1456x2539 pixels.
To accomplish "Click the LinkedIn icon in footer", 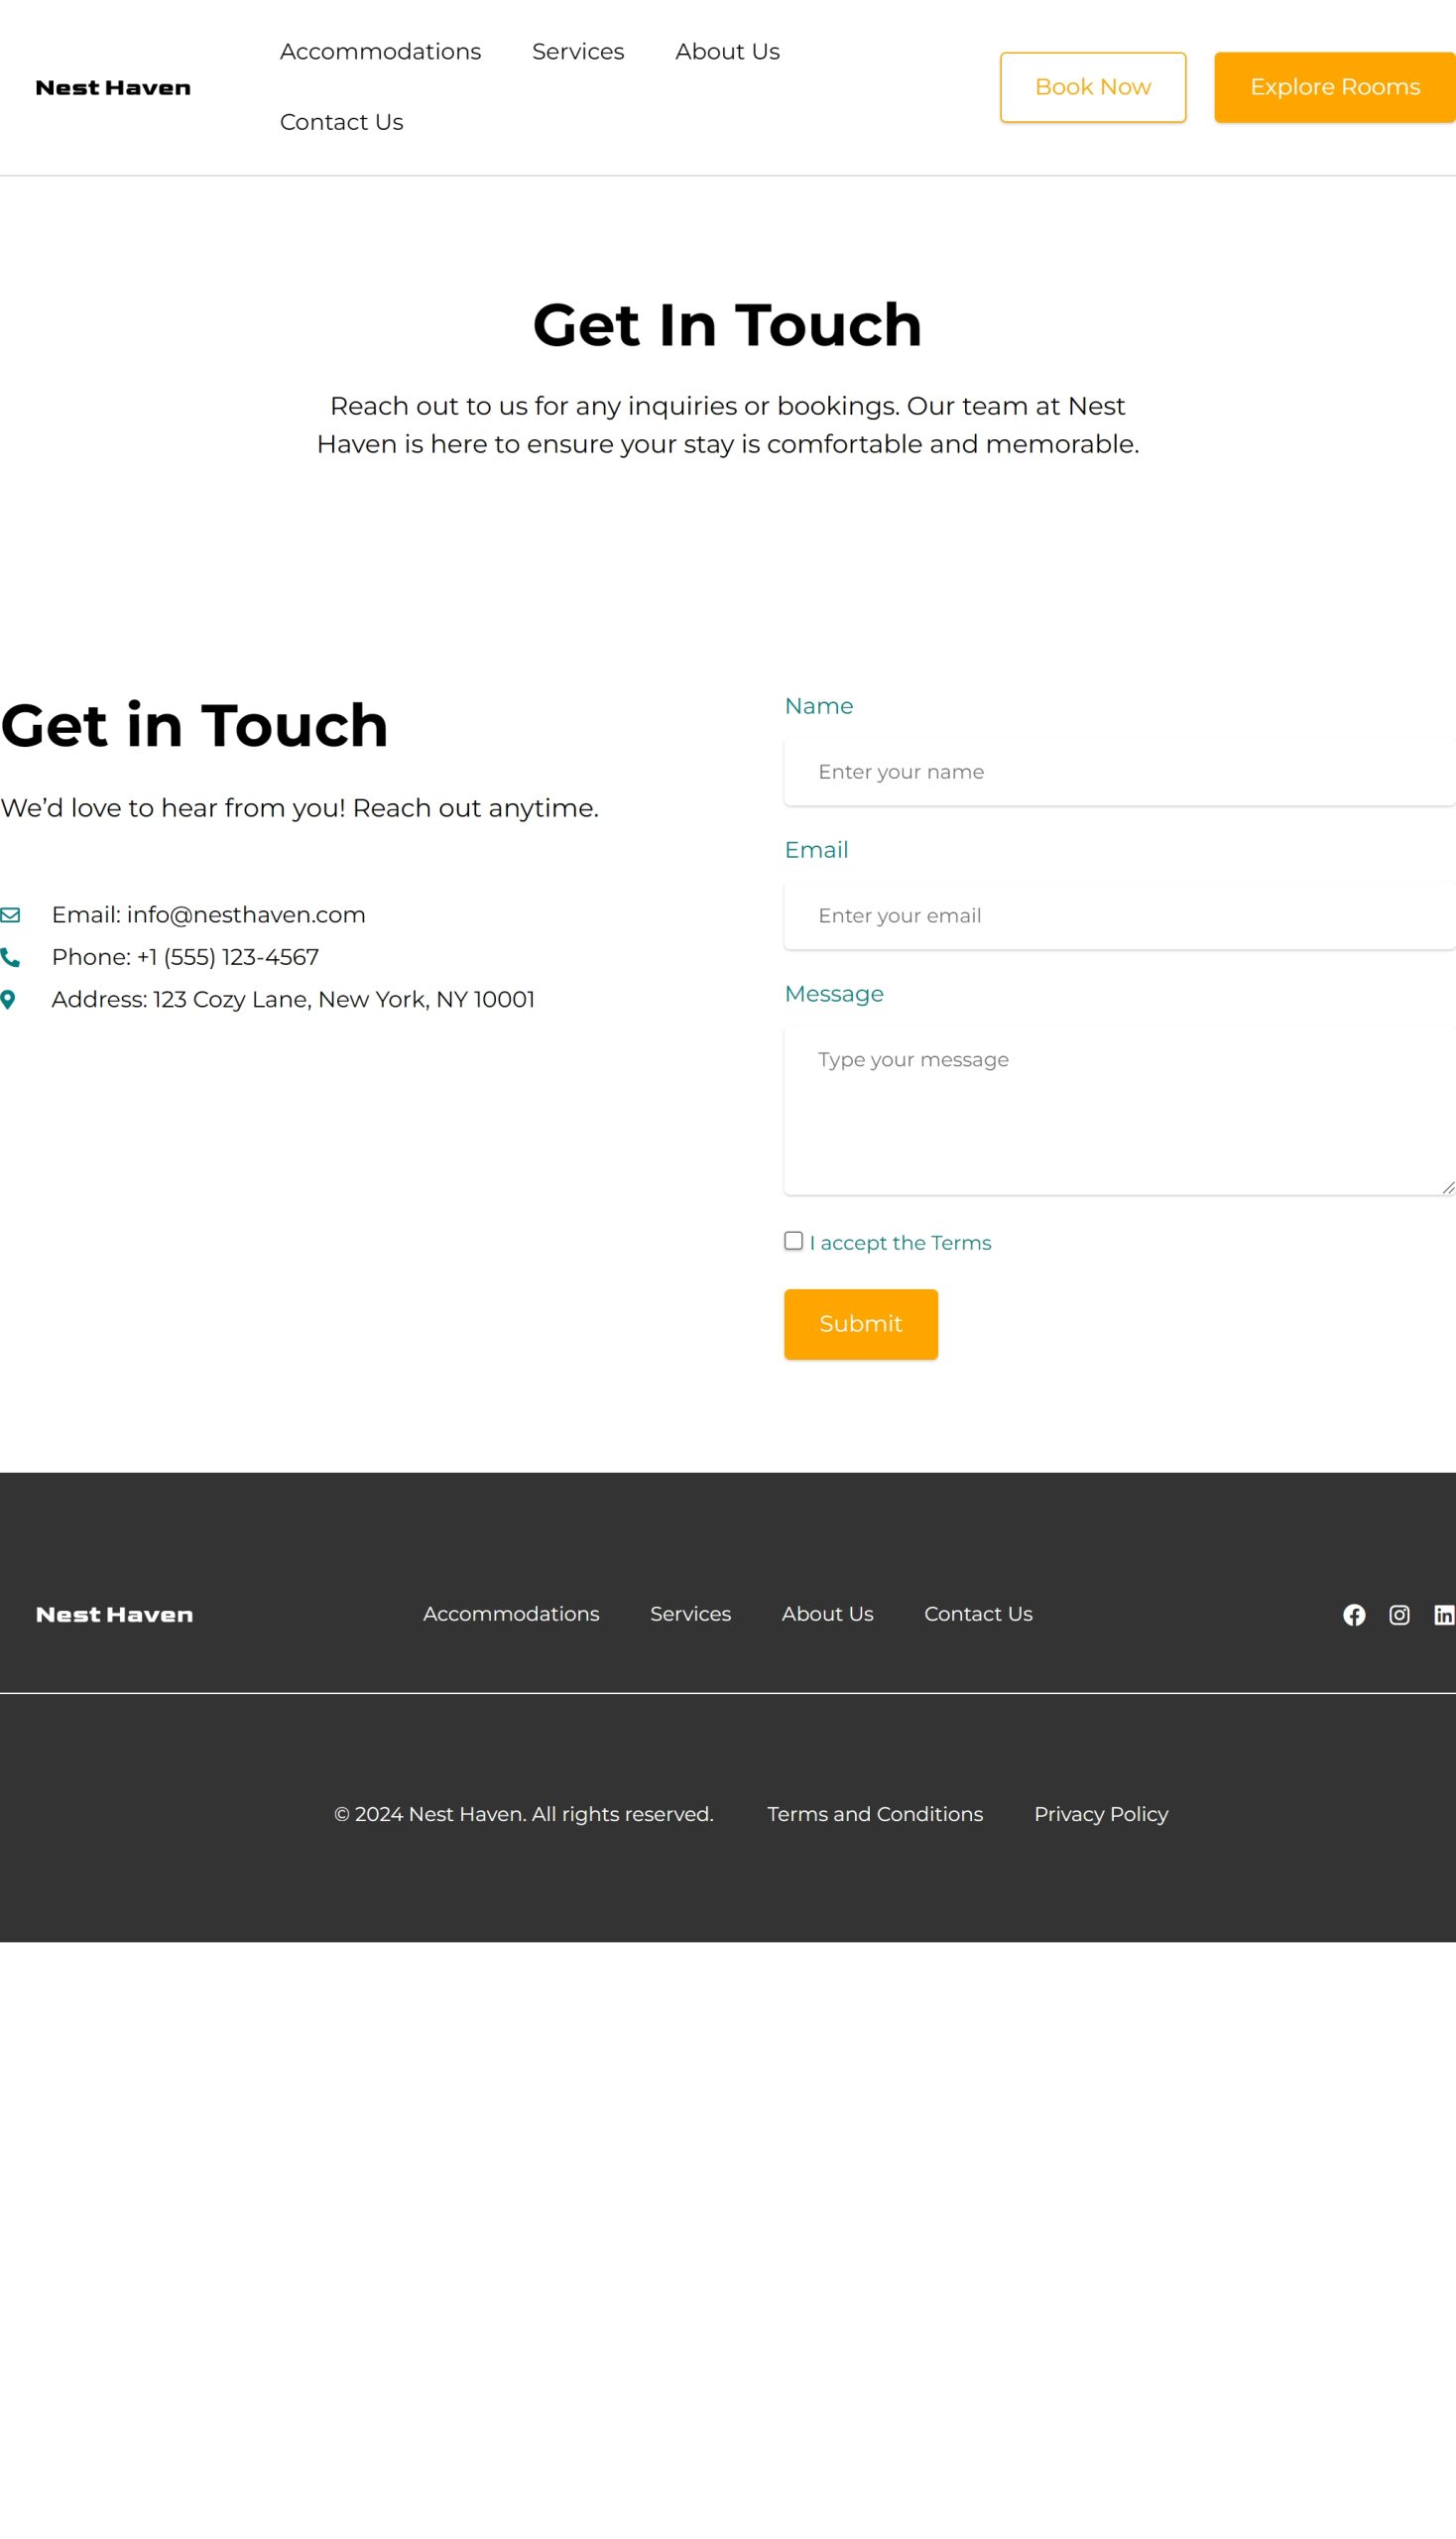I will pyautogui.click(x=1443, y=1615).
